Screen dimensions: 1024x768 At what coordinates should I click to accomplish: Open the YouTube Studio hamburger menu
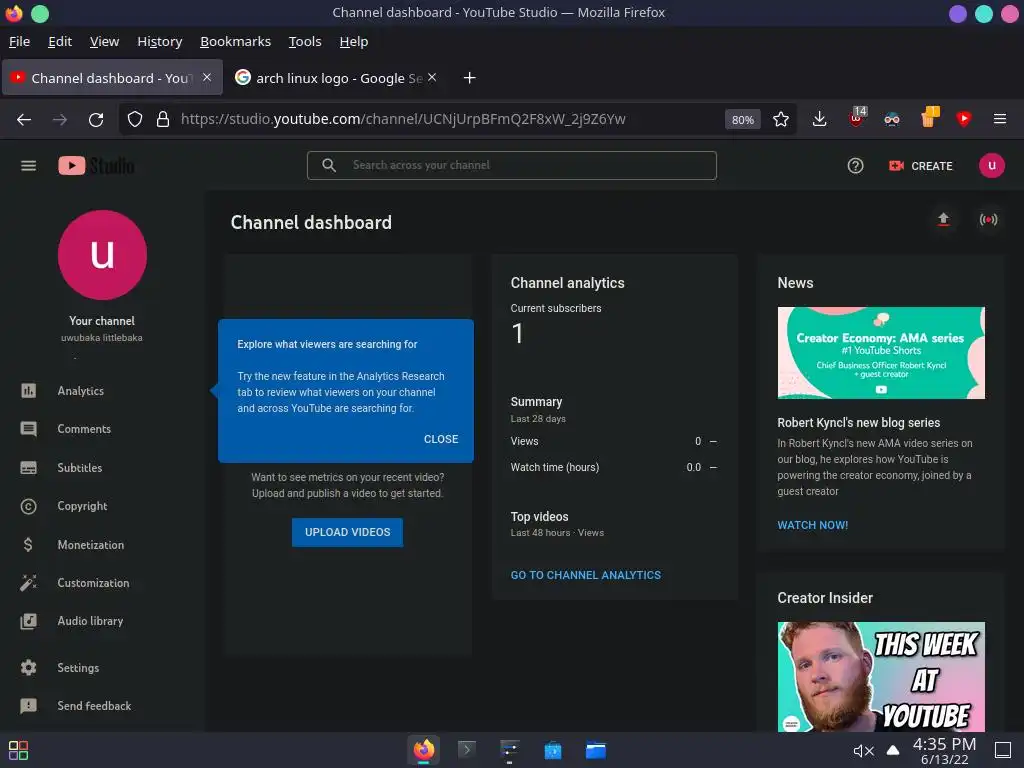(x=28, y=166)
